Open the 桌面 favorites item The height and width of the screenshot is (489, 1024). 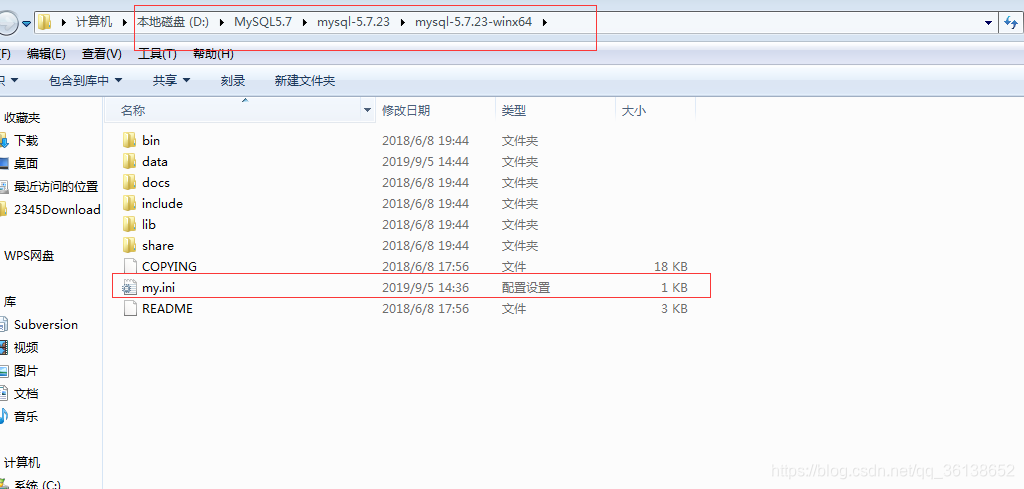tap(26, 164)
